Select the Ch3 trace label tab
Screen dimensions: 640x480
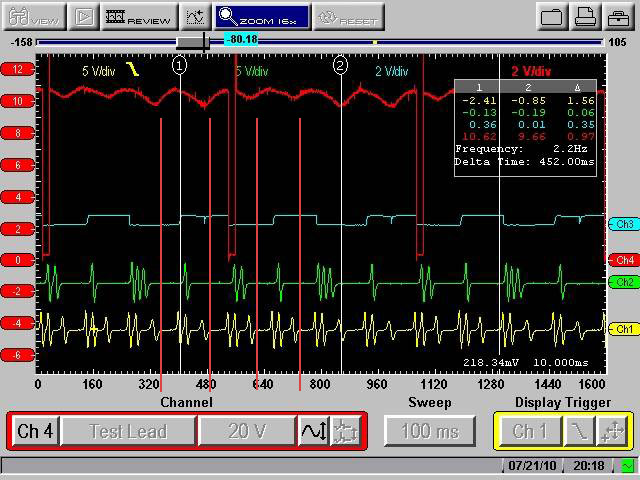pos(624,224)
